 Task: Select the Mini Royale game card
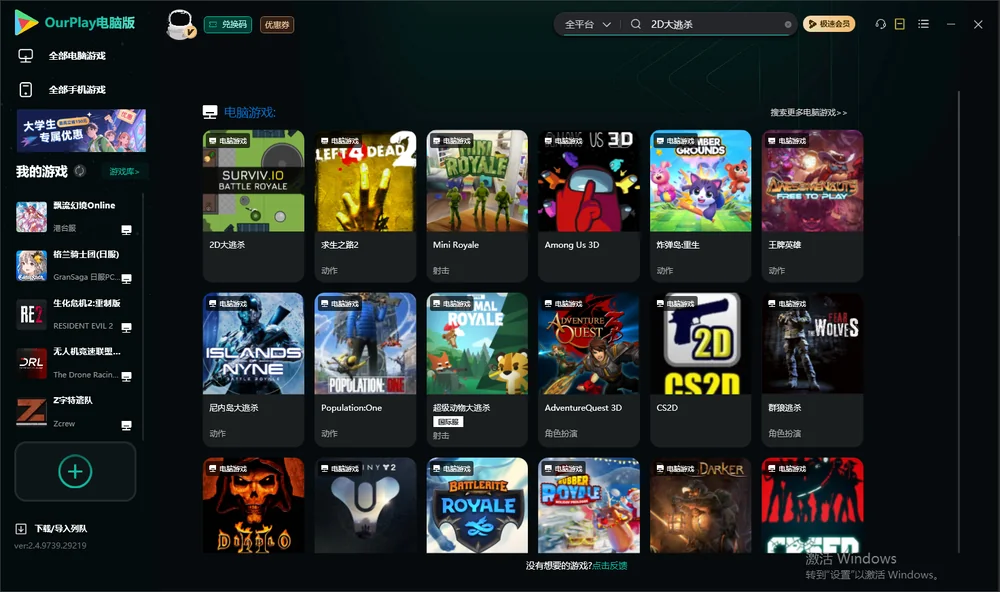[x=477, y=205]
